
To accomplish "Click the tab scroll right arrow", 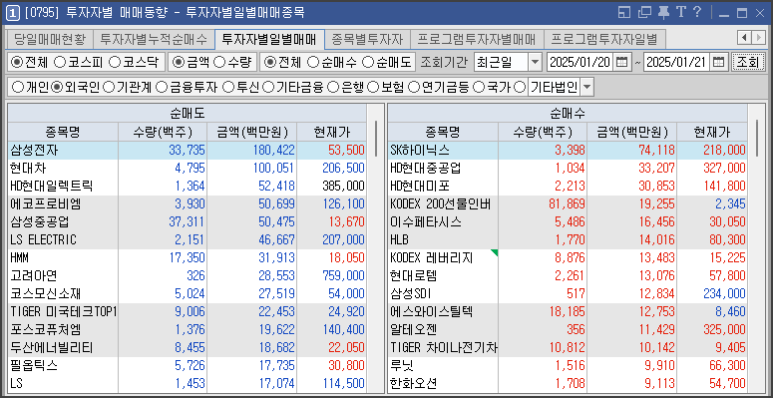I will pyautogui.click(x=758, y=37).
